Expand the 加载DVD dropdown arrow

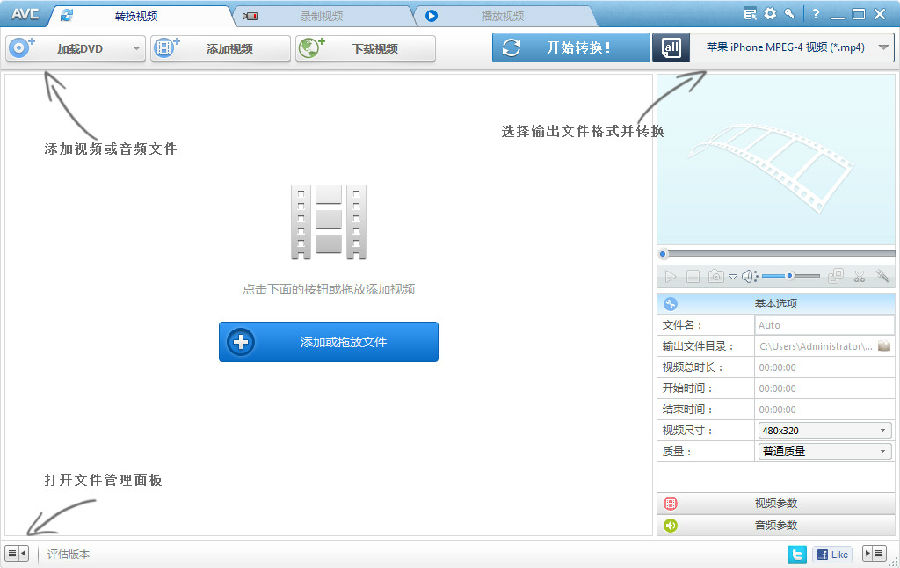136,49
